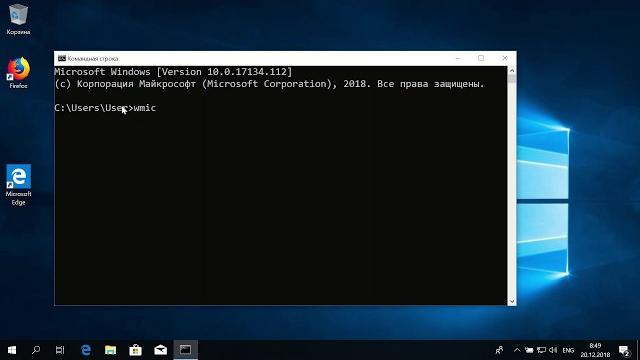This screenshot has height=360, width=640.
Task: Open the Action Center notifications icon
Action: click(624, 350)
